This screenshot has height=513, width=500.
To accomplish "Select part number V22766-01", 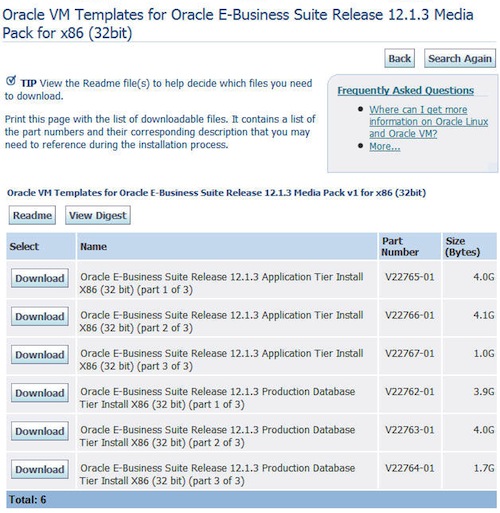I will [x=410, y=315].
